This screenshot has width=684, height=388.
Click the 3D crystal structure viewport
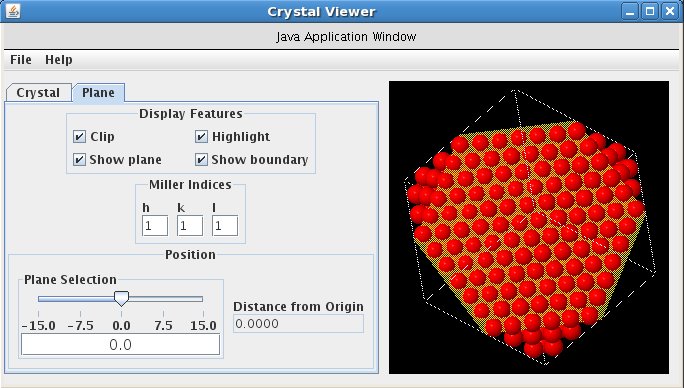pyautogui.click(x=529, y=227)
